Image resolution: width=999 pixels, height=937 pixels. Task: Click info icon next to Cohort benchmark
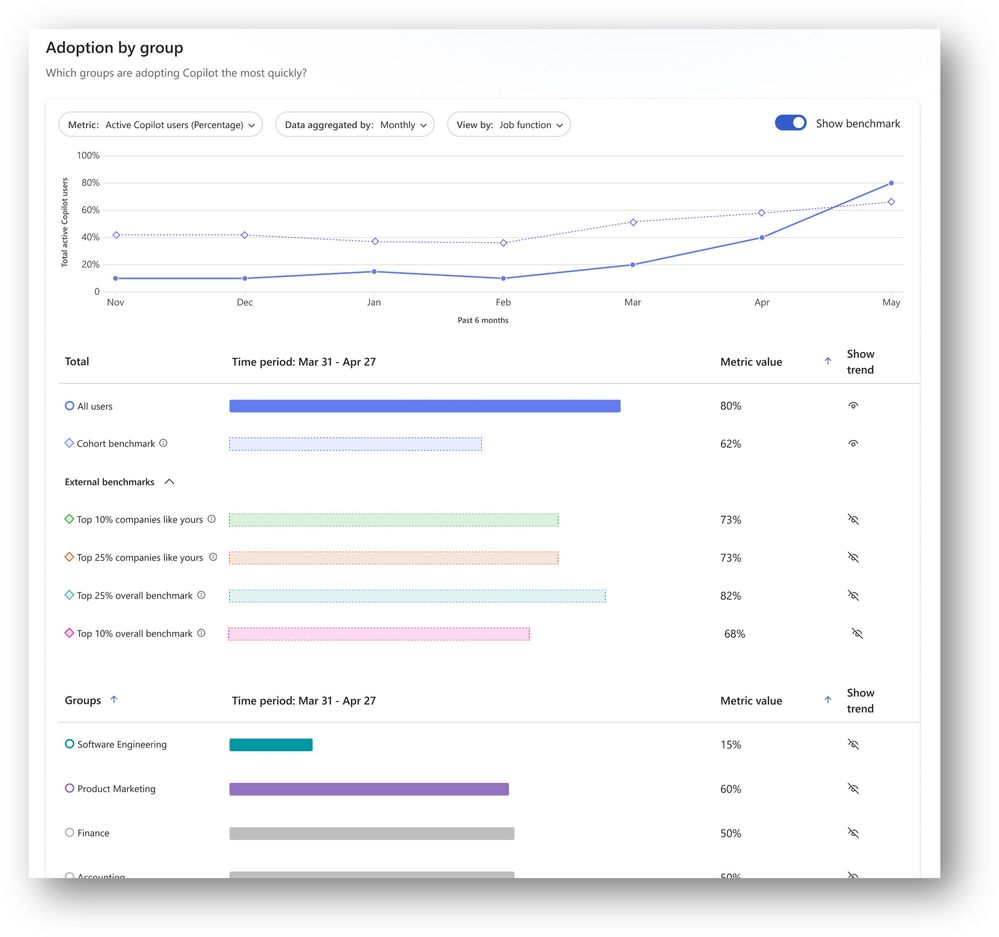click(163, 443)
